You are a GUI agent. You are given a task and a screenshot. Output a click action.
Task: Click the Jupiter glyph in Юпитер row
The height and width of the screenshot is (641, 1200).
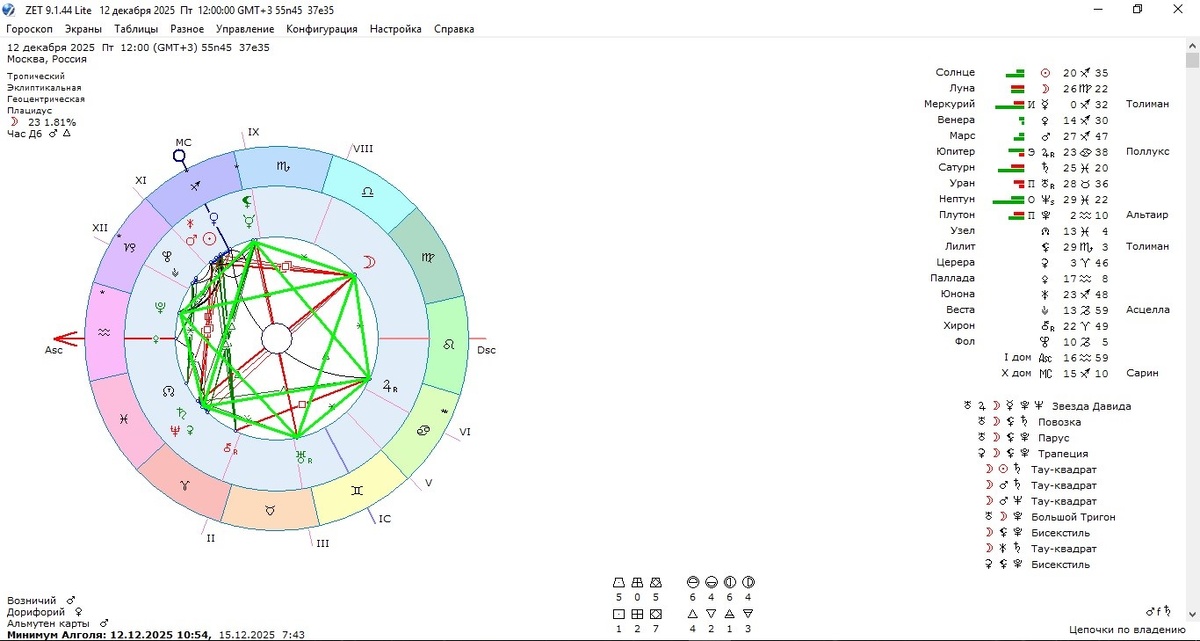pos(1048,152)
